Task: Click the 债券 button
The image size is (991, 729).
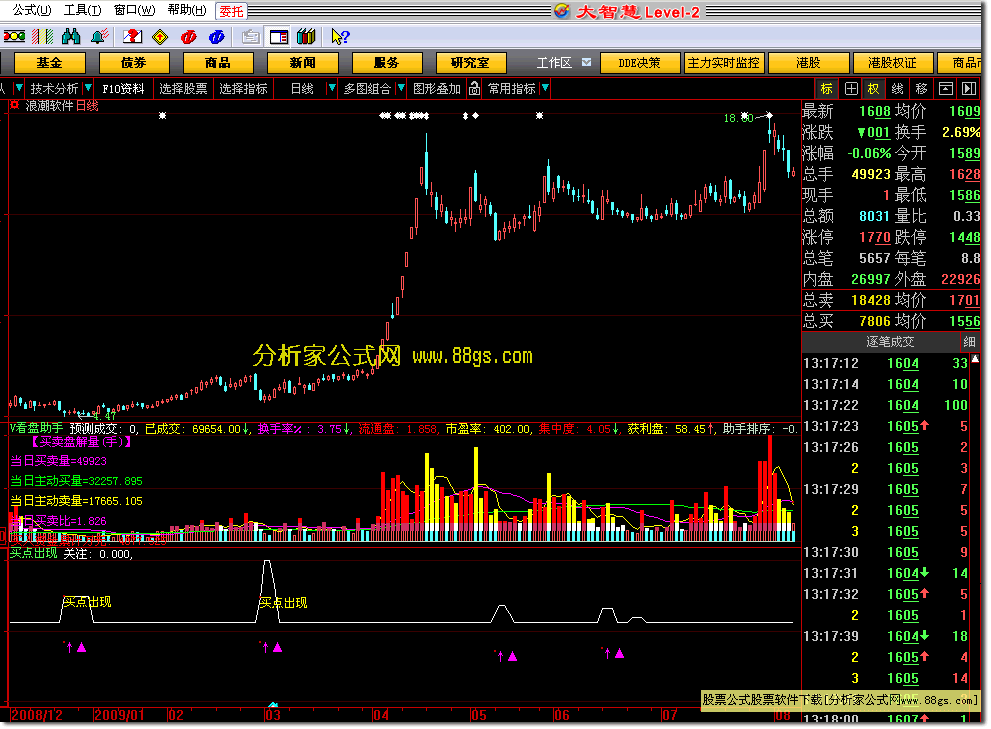Action: [134, 63]
